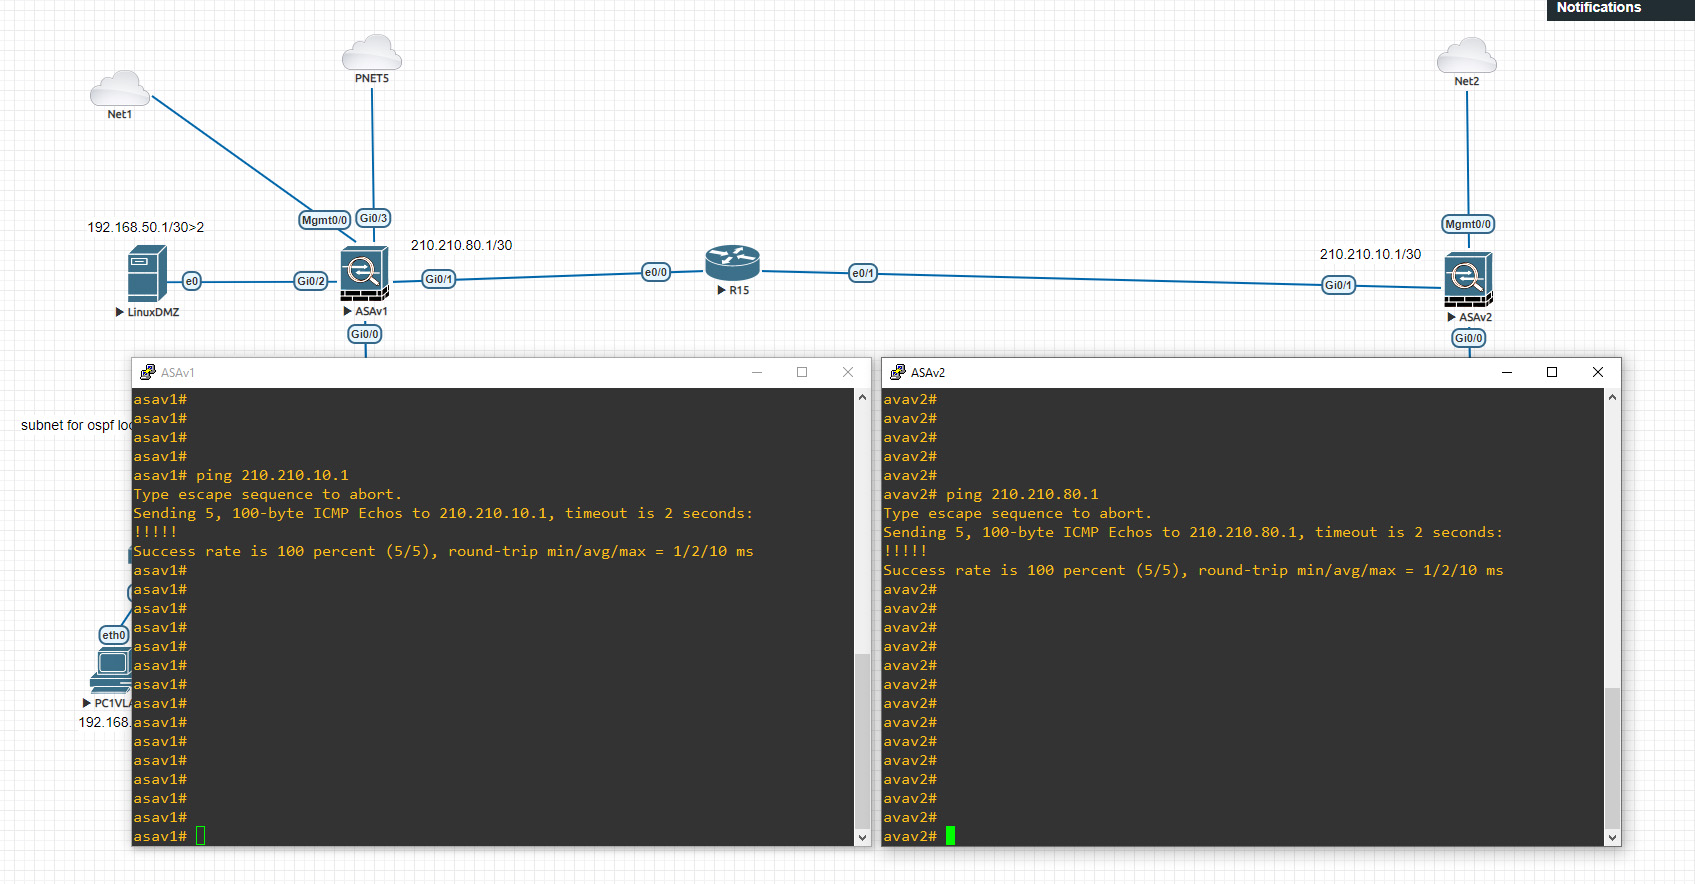
Task: Click the cursor prompt line in ASAv2 terminal
Action: click(x=920, y=836)
